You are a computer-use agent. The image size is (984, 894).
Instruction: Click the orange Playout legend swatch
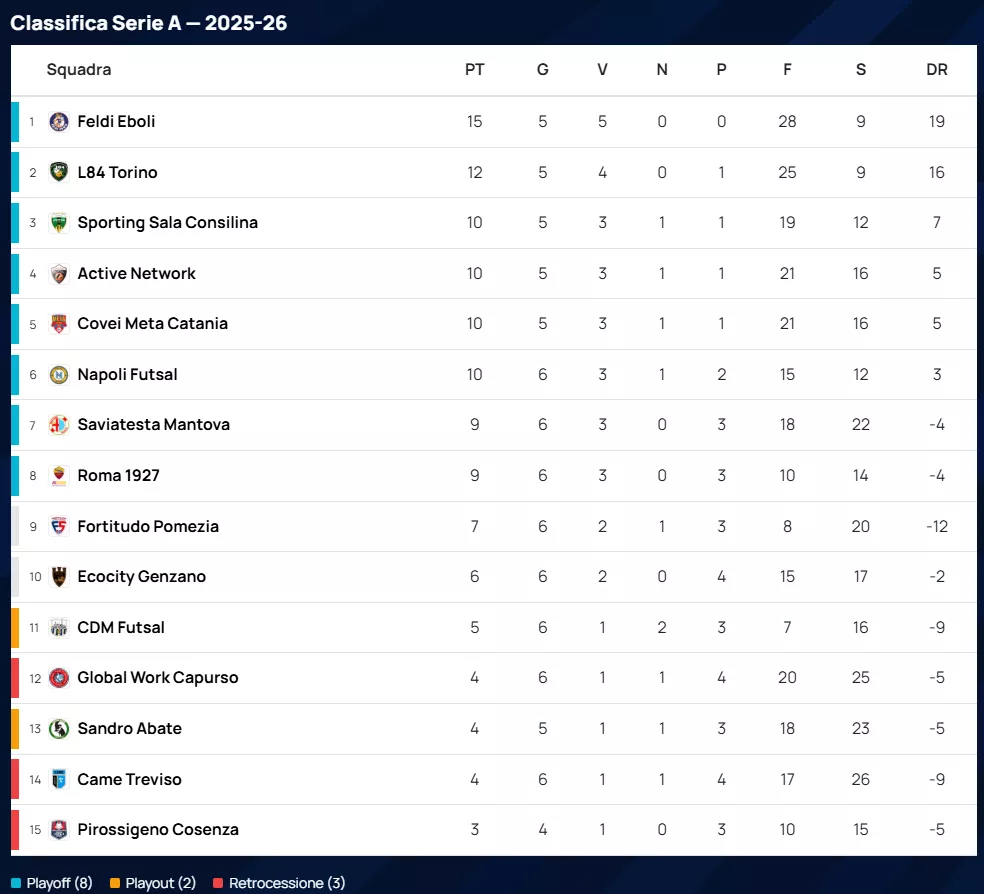(115, 883)
